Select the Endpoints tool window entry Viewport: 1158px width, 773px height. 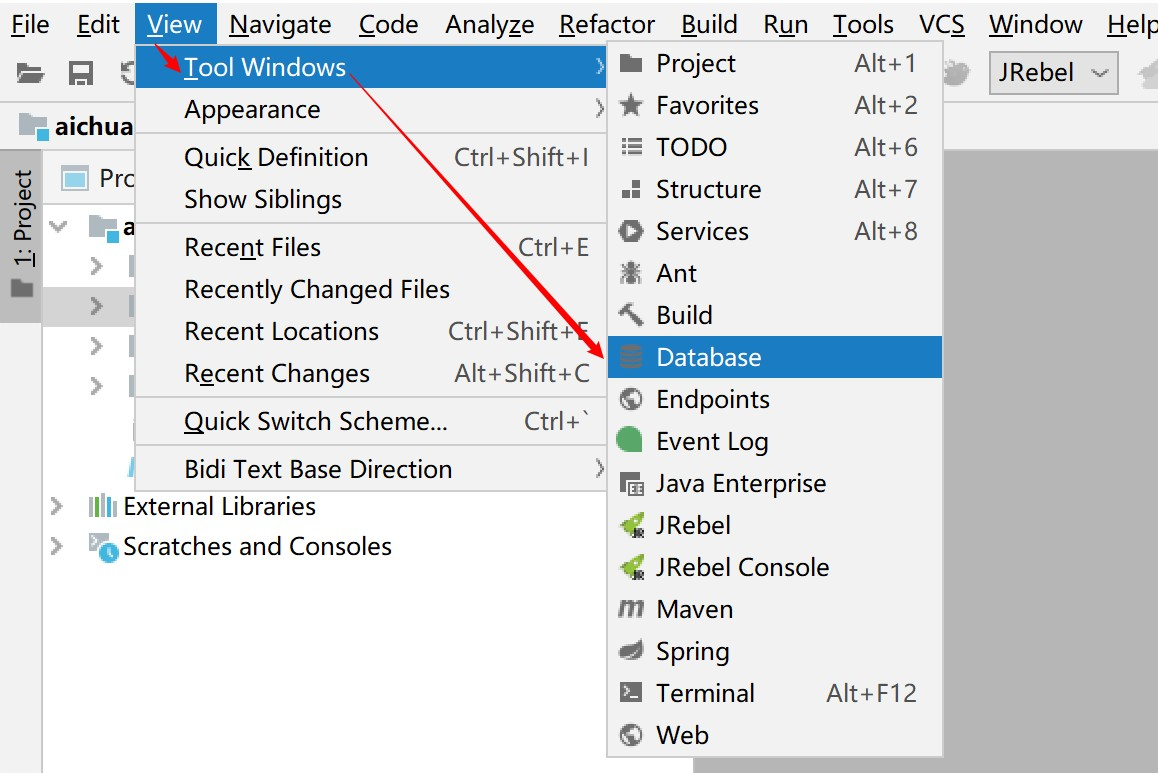[x=712, y=399]
